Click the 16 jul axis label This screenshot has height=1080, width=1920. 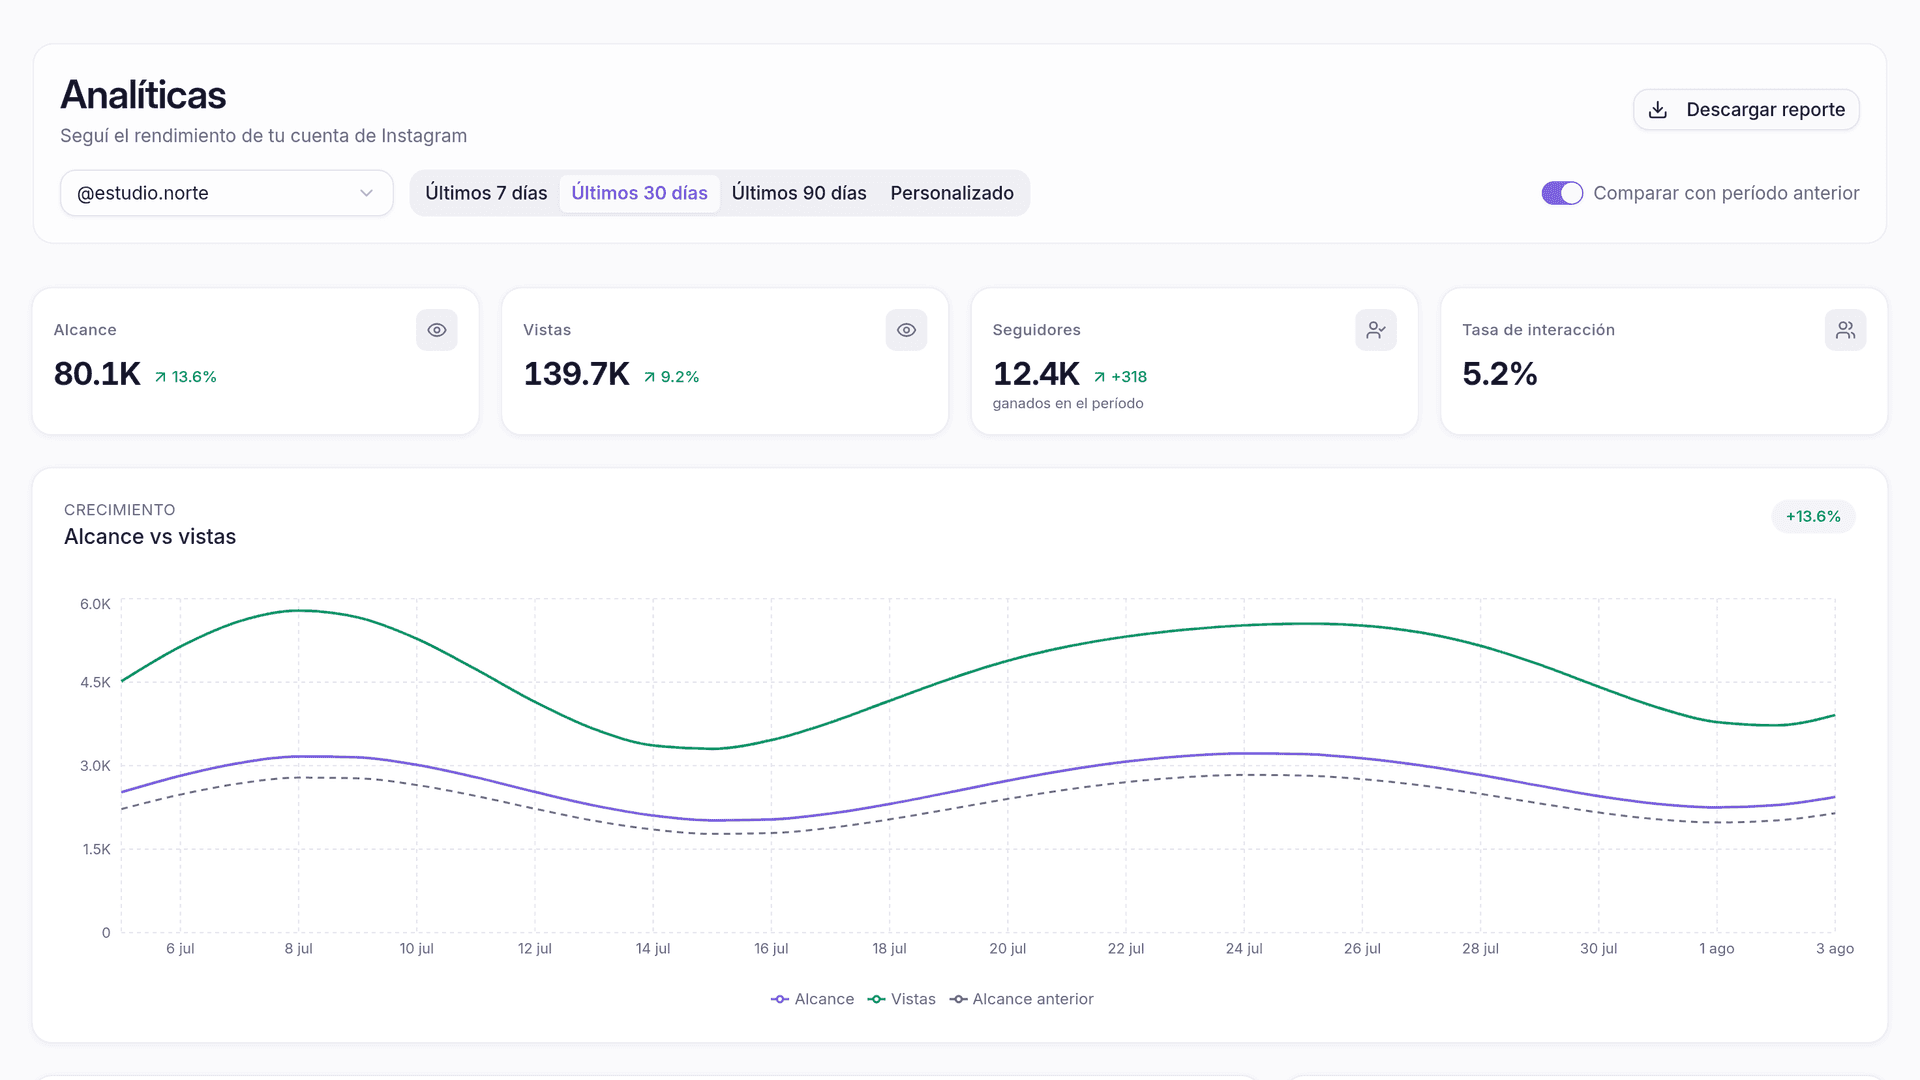click(x=771, y=949)
